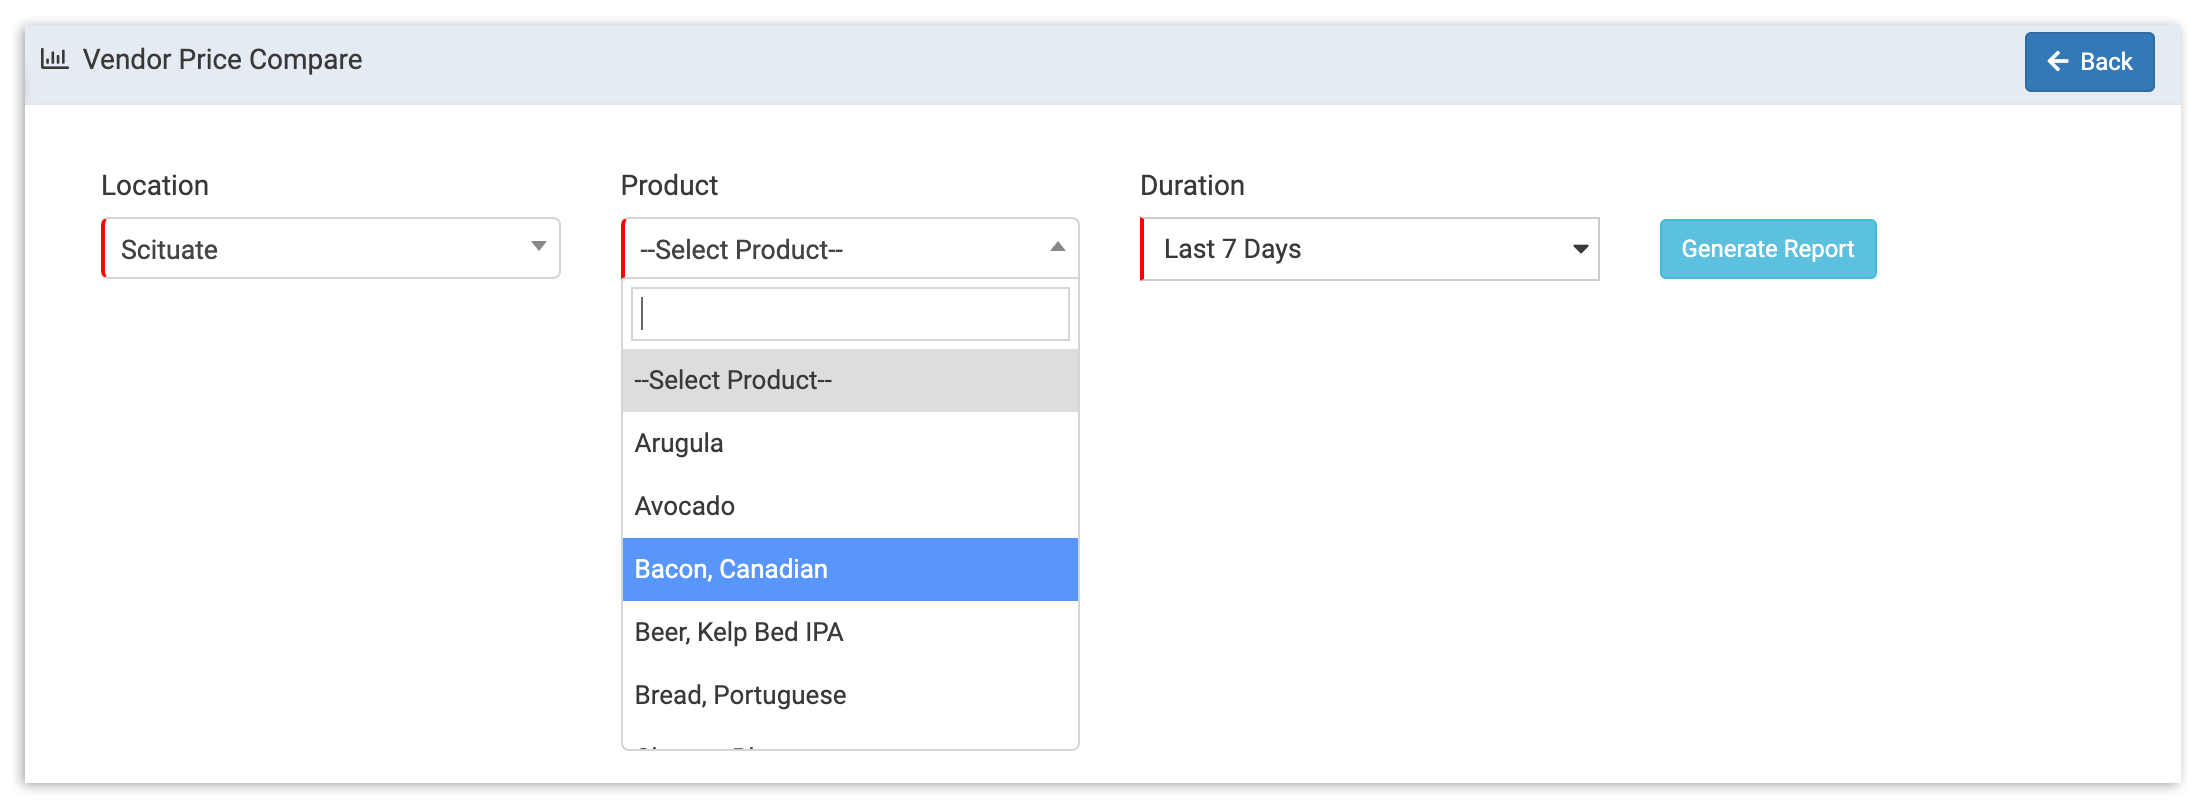The image size is (2206, 808).
Task: Open the Scituate location dropdown
Action: click(330, 249)
